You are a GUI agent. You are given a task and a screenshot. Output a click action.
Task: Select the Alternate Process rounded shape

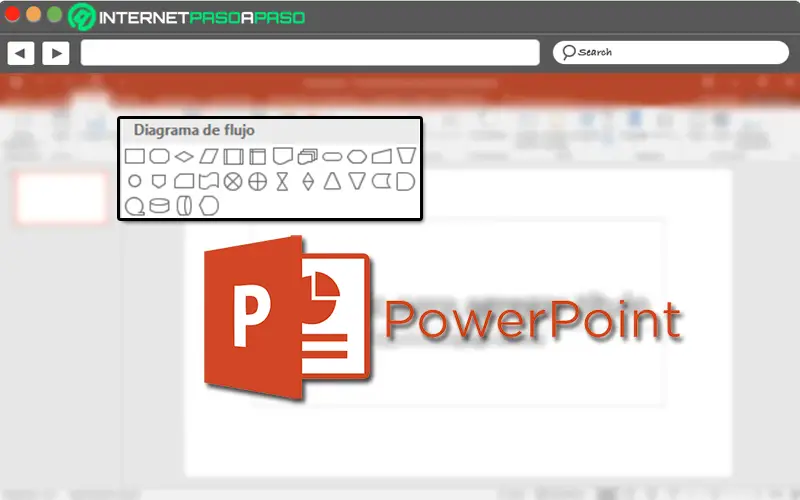point(159,156)
